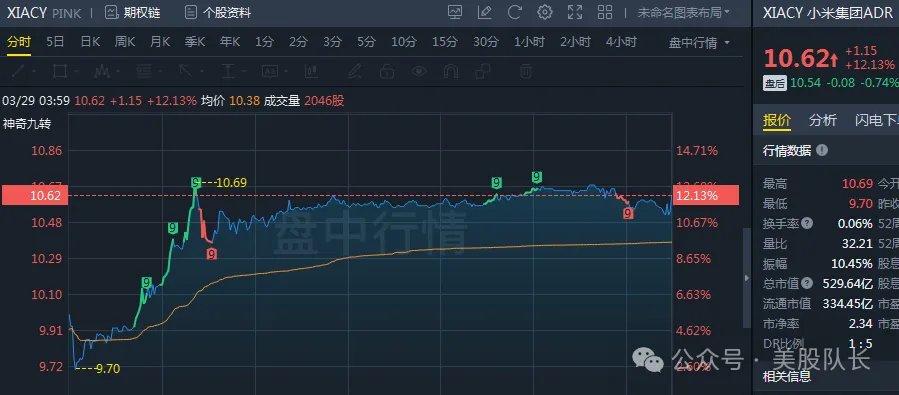The width and height of the screenshot is (899, 395).
Task: Select the wave pattern drawing tool
Action: pos(101,71)
